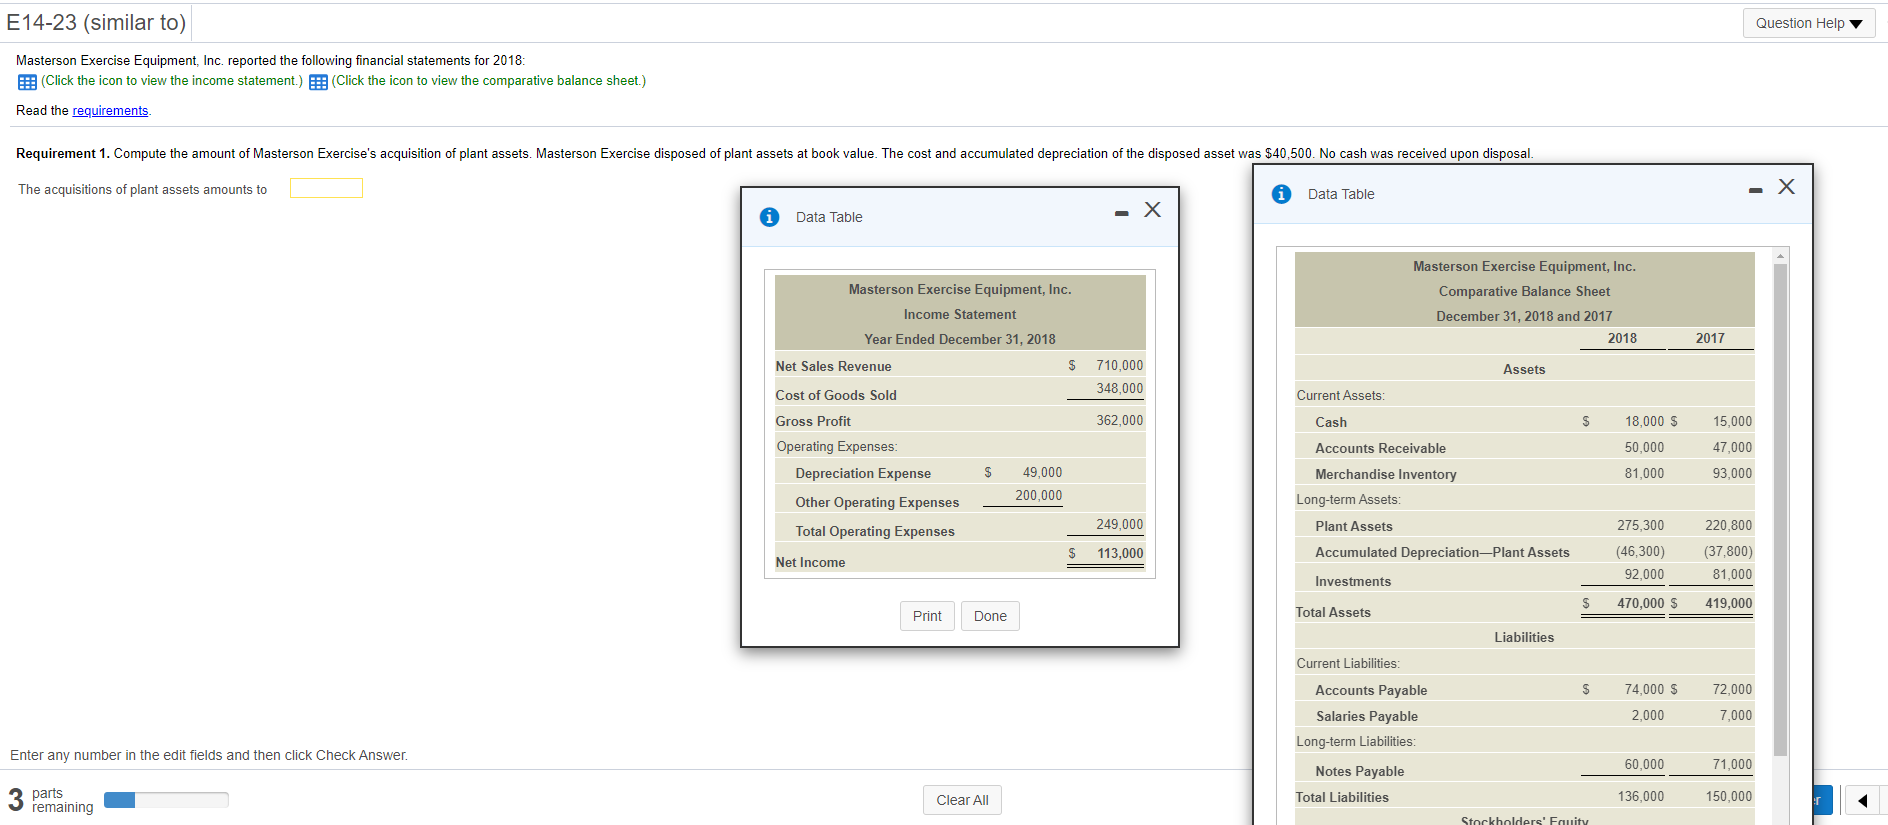Open the income statement link text
Image resolution: width=1888 pixels, height=825 pixels.
[x=172, y=81]
